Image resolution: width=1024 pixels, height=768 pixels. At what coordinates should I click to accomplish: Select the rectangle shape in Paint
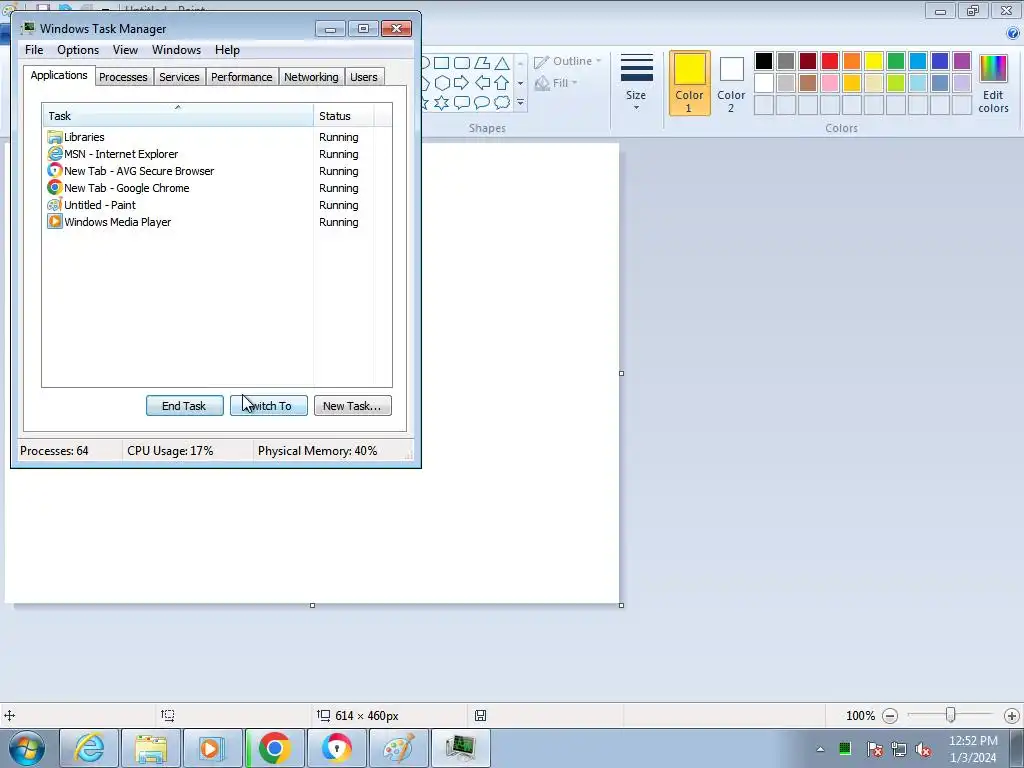pos(441,63)
